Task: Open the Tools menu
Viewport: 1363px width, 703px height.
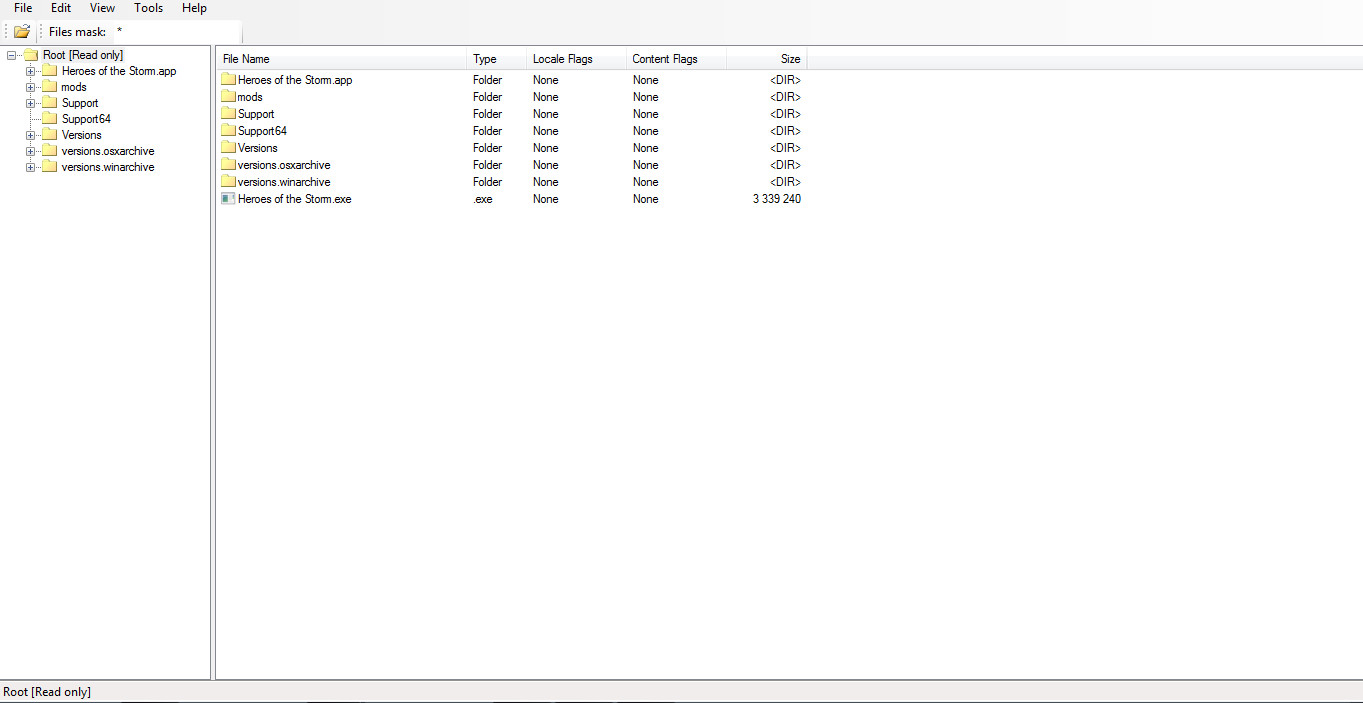Action: [x=148, y=8]
